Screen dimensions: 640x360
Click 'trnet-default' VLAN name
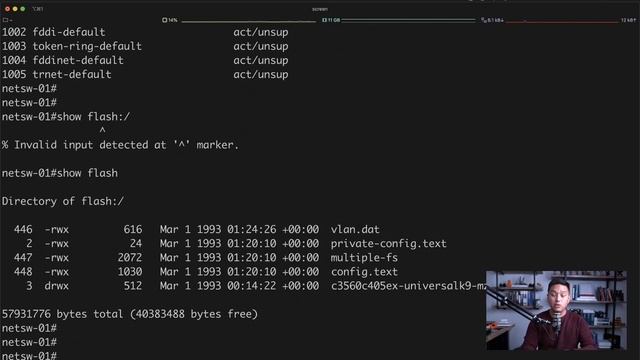click(x=72, y=74)
